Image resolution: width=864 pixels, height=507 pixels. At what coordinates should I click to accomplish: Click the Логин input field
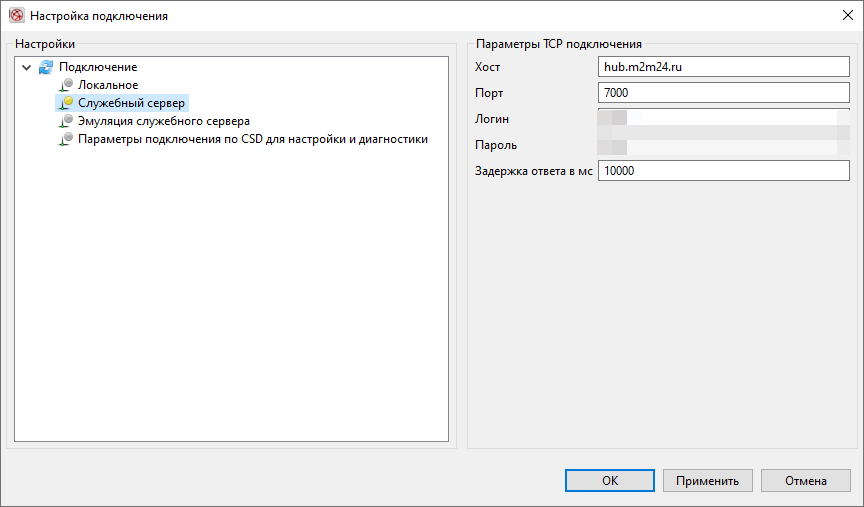point(723,118)
